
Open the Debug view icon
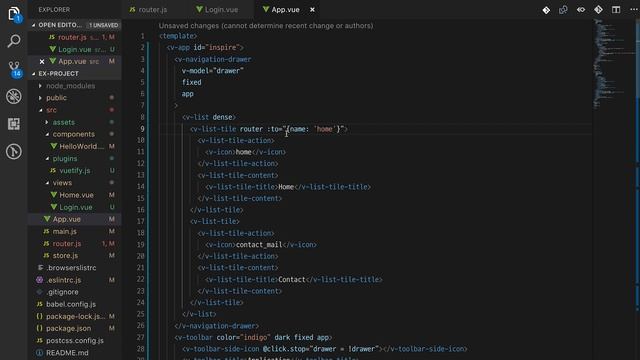coord(13,96)
